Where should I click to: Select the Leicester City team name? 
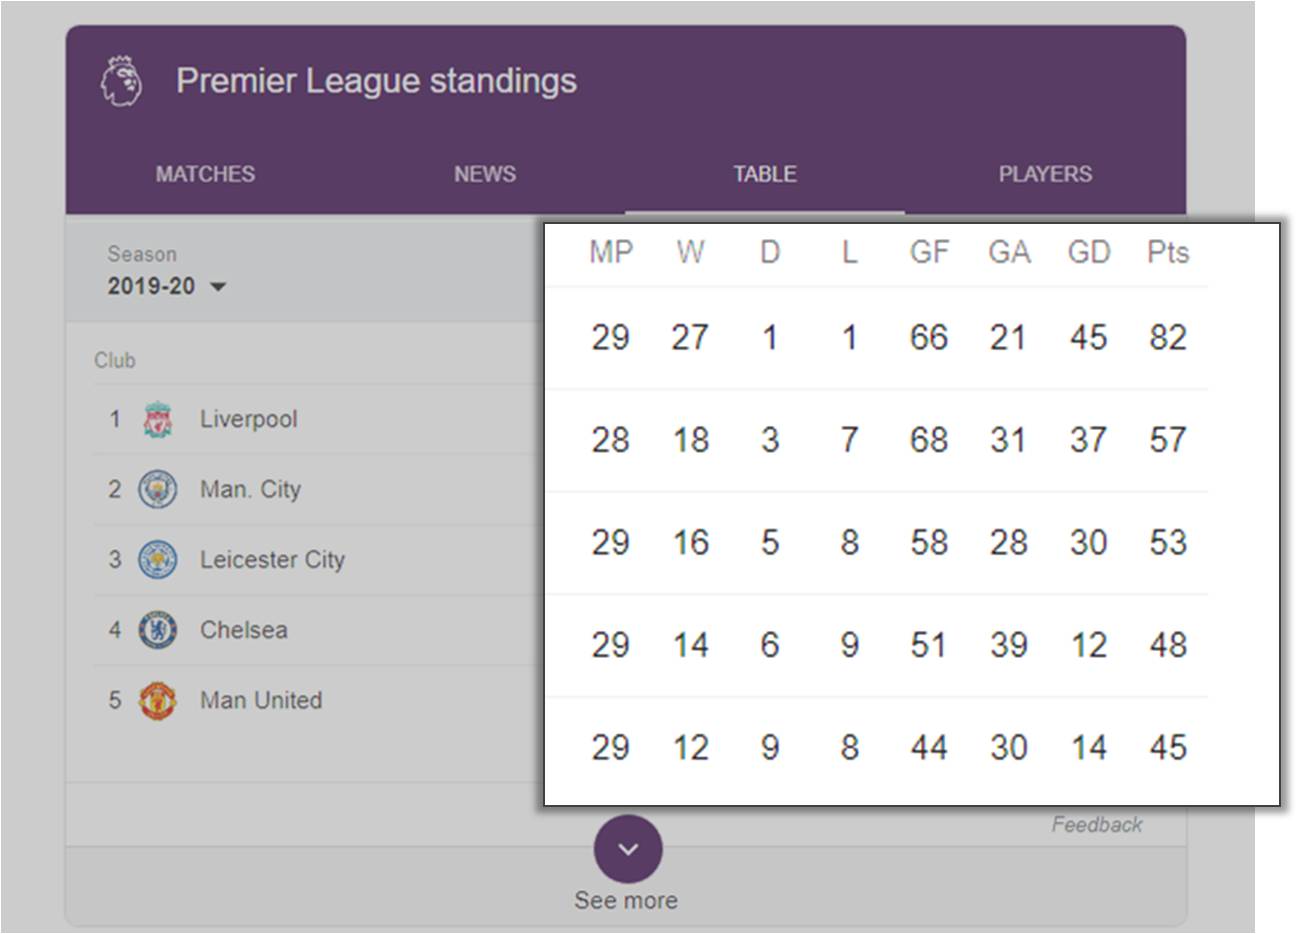[x=272, y=559]
